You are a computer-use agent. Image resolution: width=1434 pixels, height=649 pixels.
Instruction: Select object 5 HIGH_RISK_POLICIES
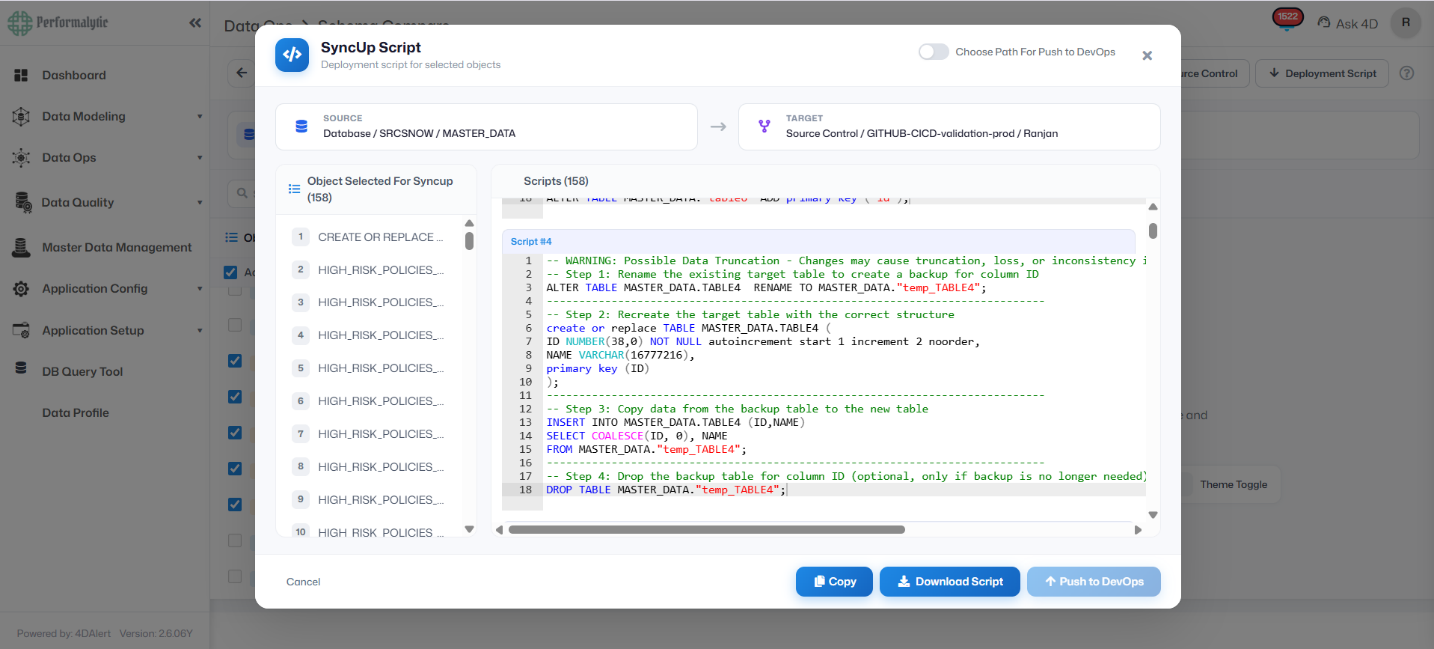point(369,368)
